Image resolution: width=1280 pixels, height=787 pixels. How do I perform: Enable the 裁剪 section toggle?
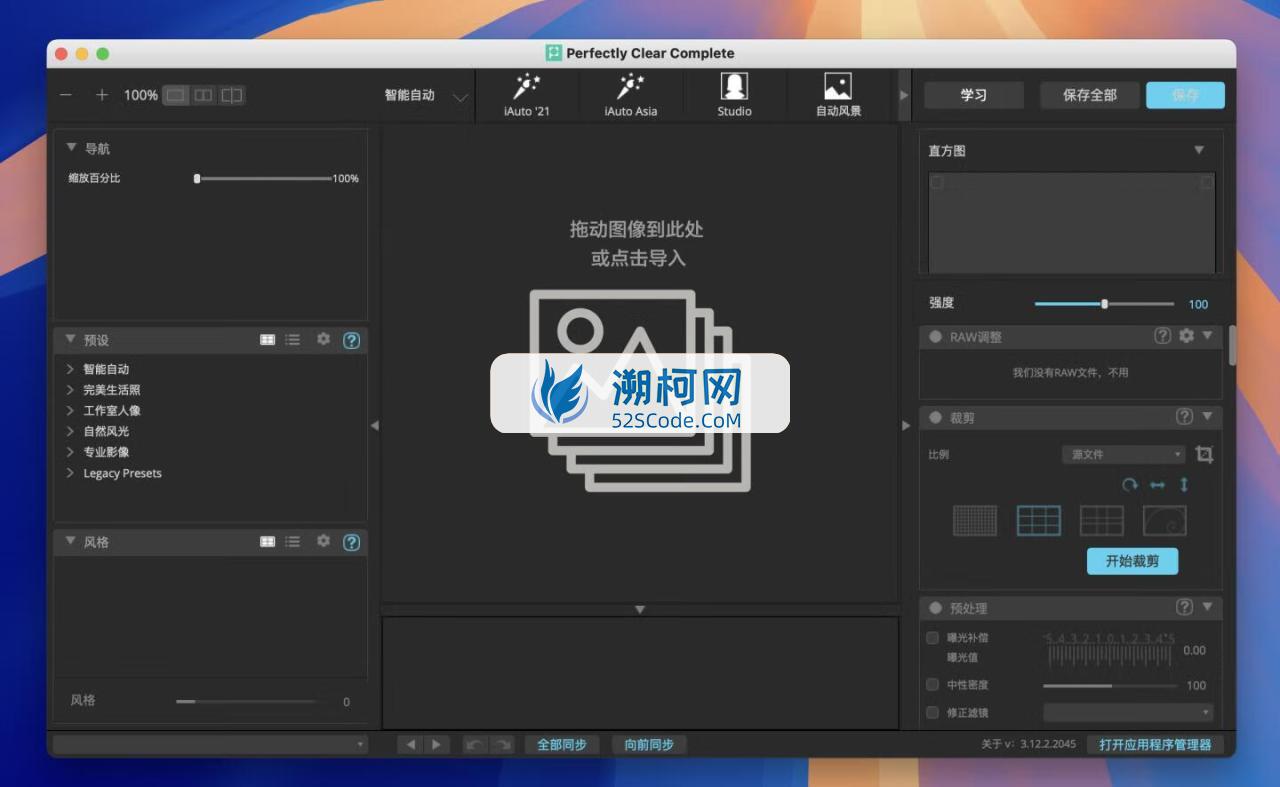[936, 417]
